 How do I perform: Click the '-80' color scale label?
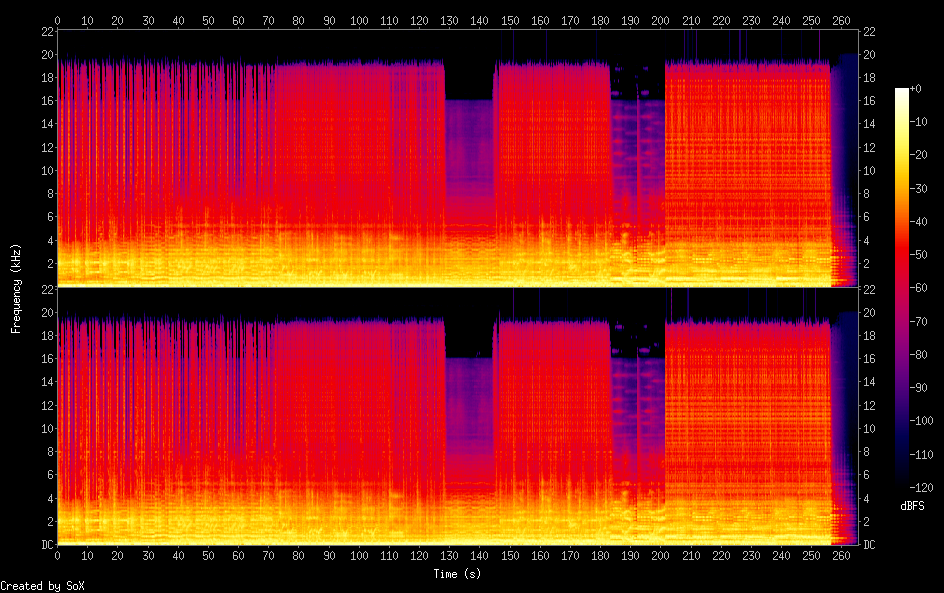919,355
